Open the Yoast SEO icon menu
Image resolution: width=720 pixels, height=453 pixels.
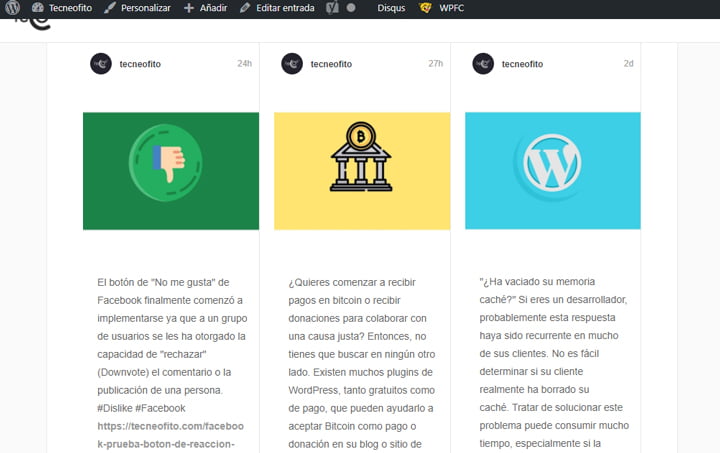332,8
